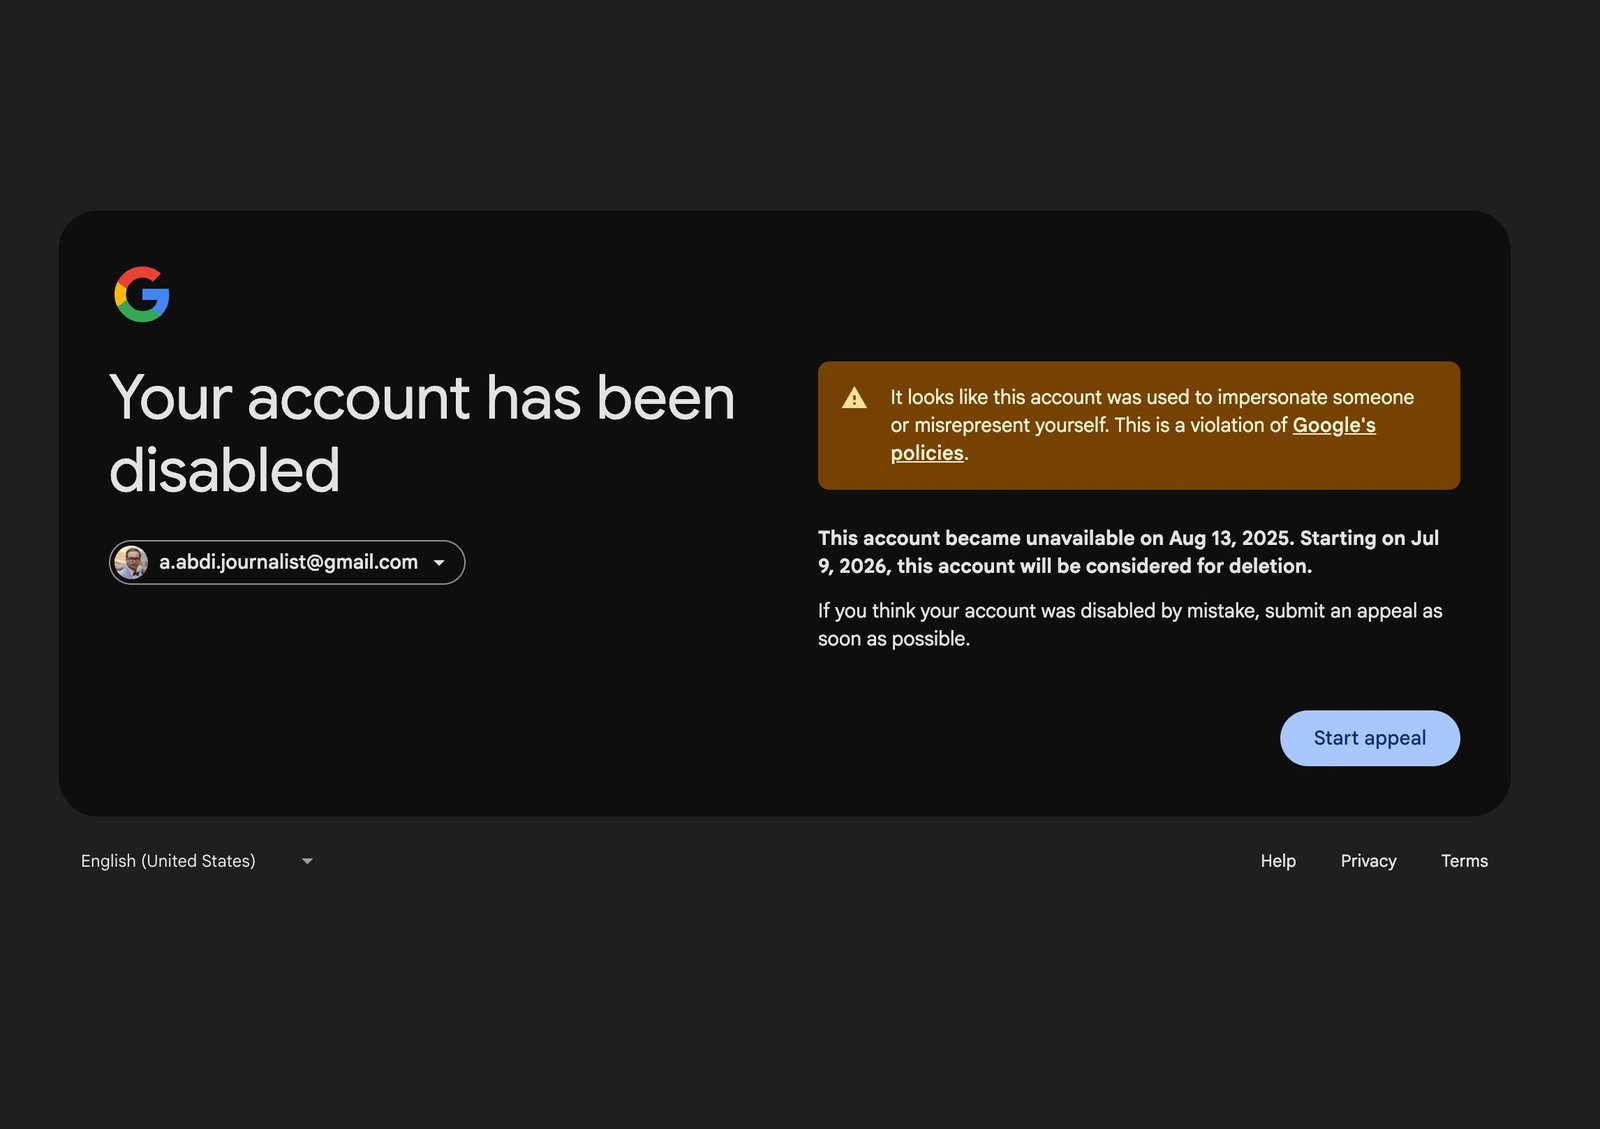Click the underlined word "policies"

point(927,453)
